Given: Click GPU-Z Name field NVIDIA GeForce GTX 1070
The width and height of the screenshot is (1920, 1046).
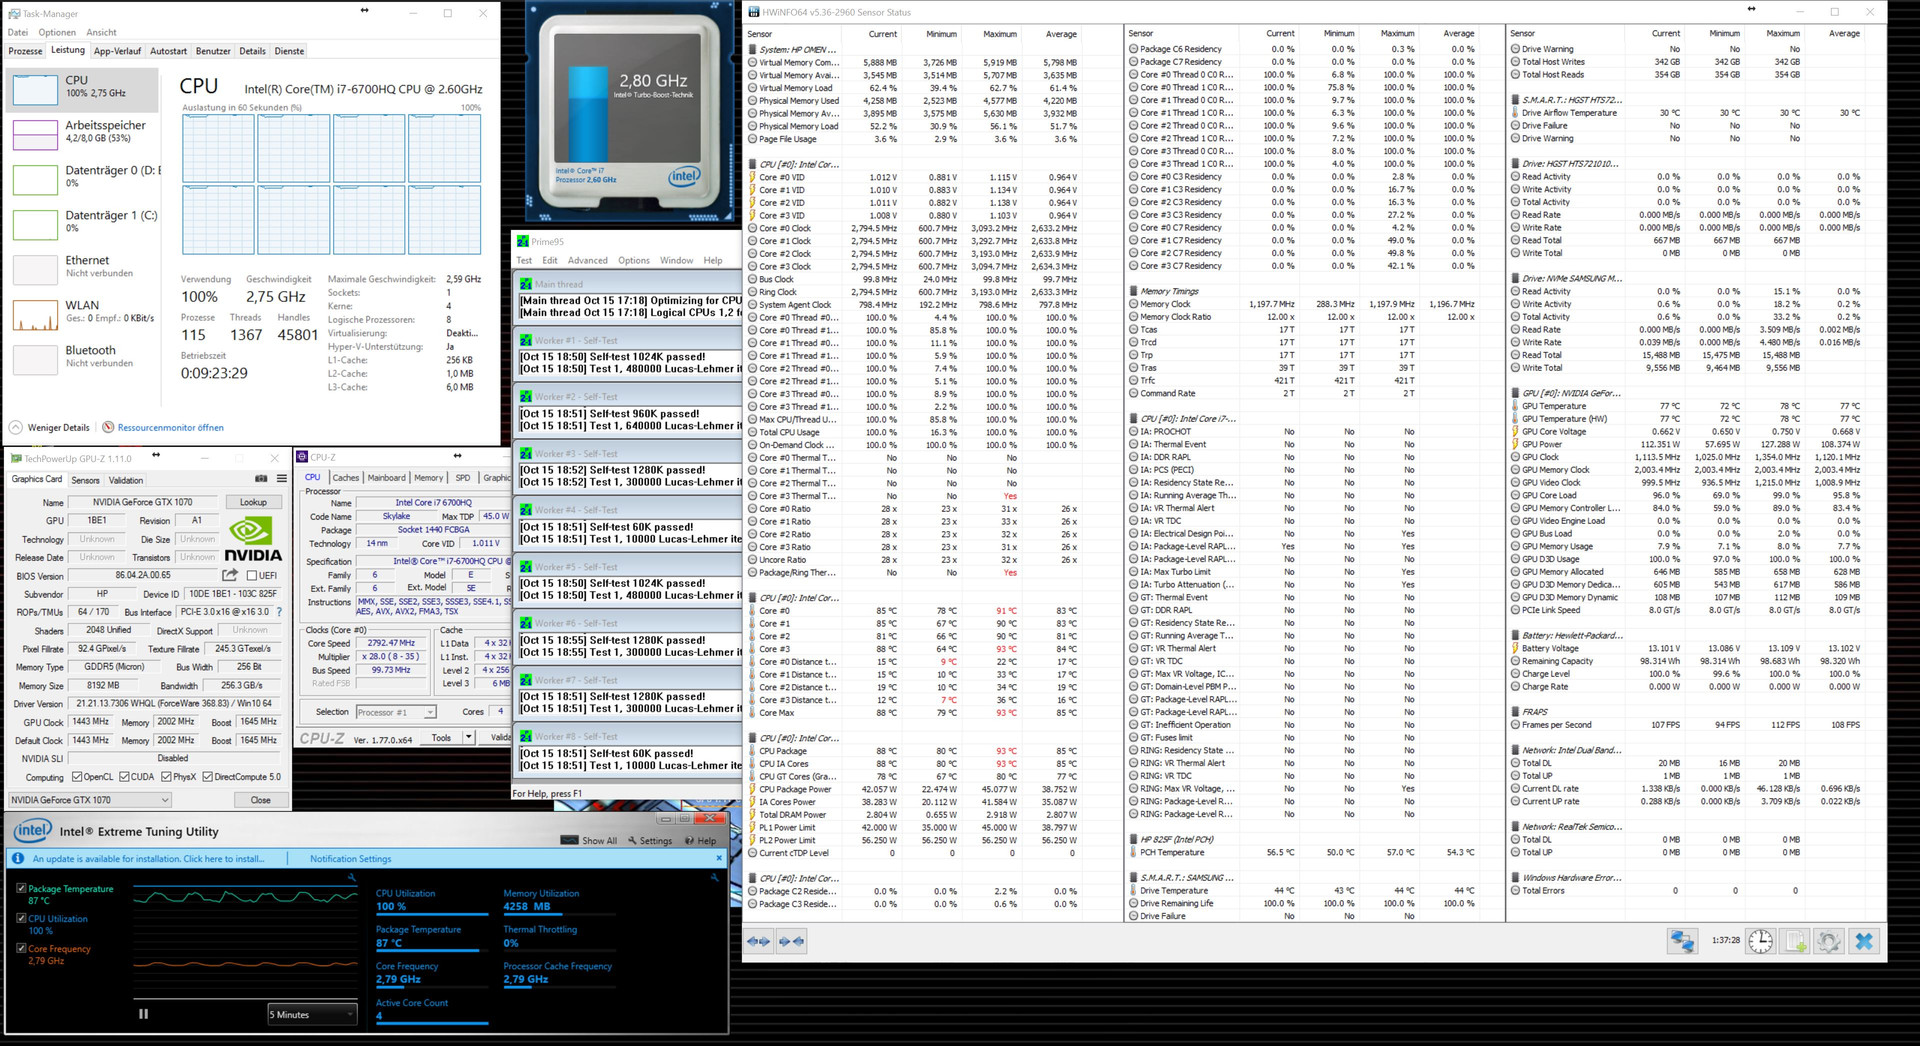Looking at the screenshot, I should [143, 502].
